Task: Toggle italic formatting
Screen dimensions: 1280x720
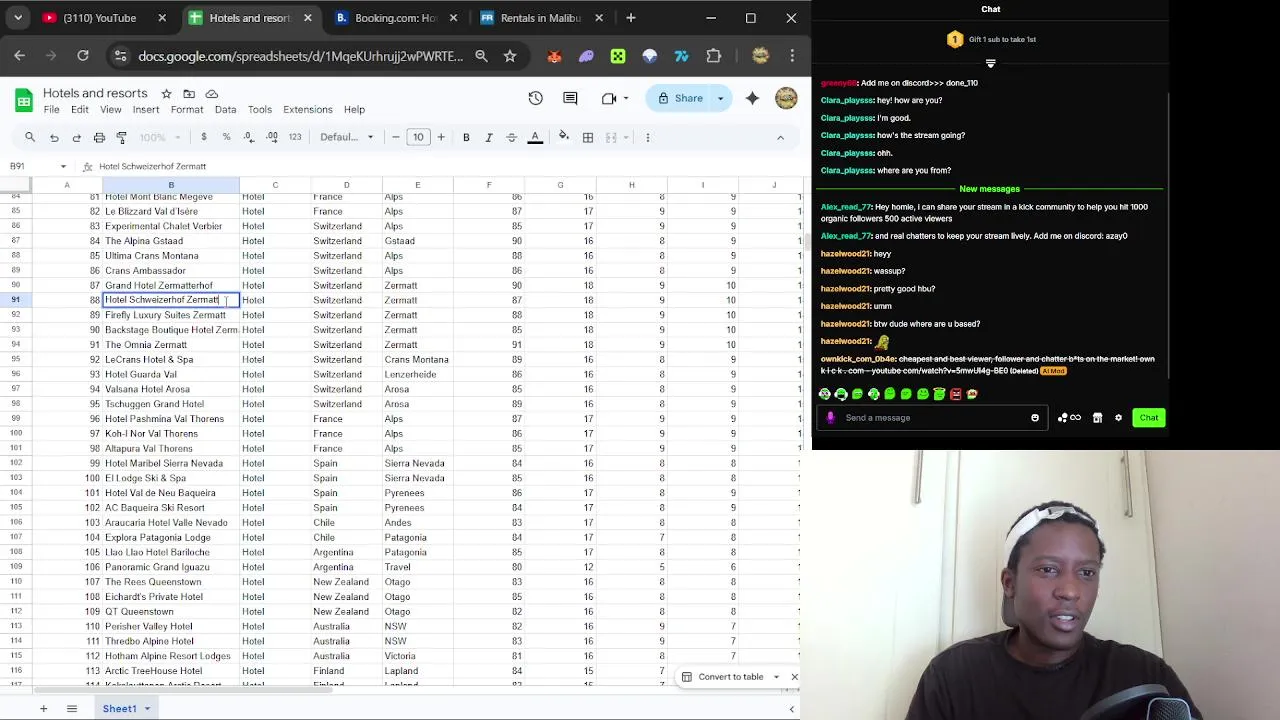Action: pyautogui.click(x=489, y=137)
